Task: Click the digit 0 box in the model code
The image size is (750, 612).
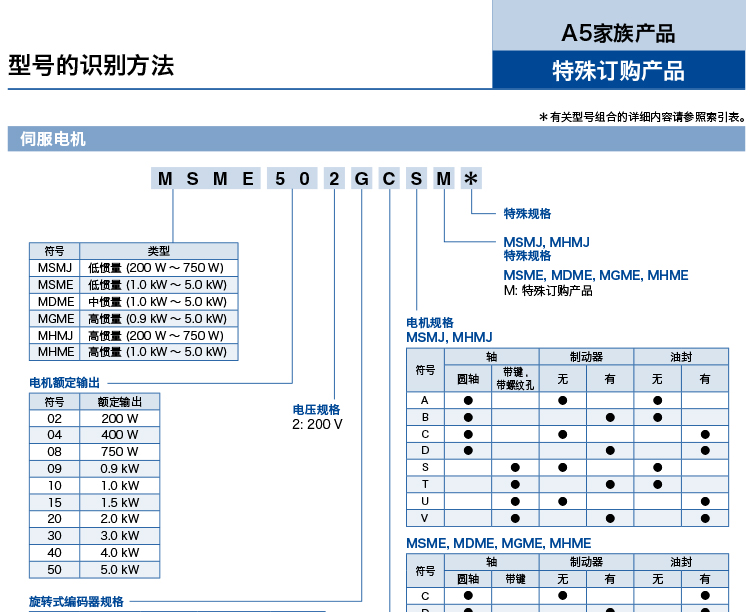Action: (306, 179)
